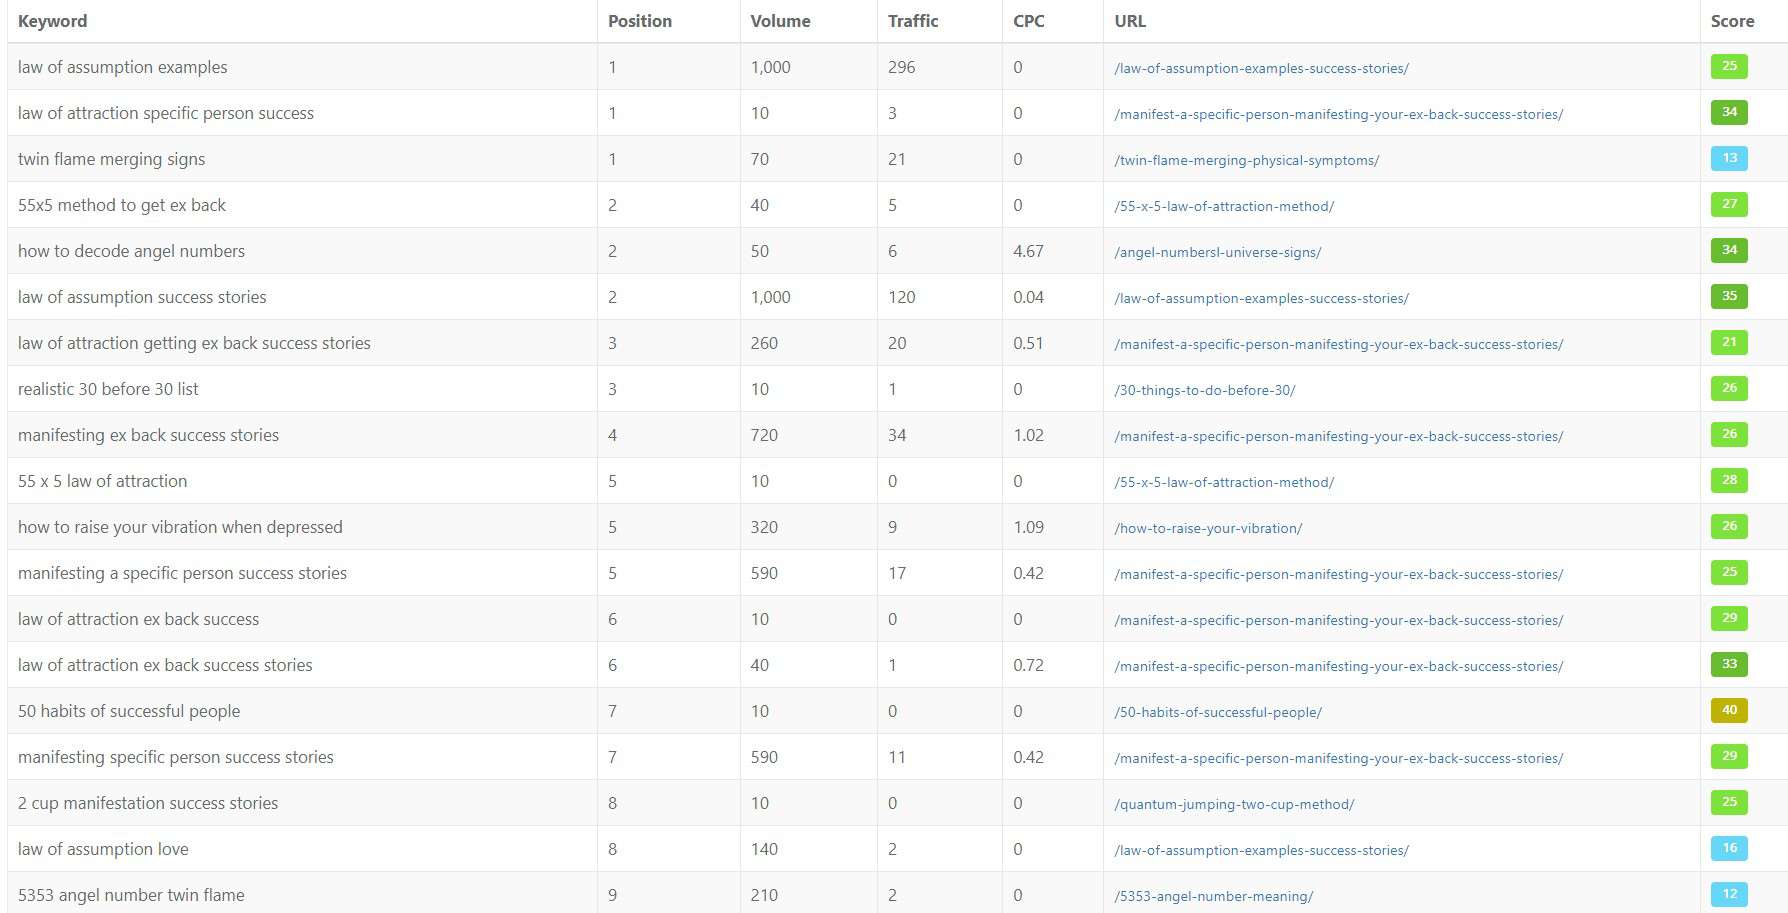Open the /angel-numbersl-universe-signs/ link
The width and height of the screenshot is (1788, 913).
(1217, 252)
